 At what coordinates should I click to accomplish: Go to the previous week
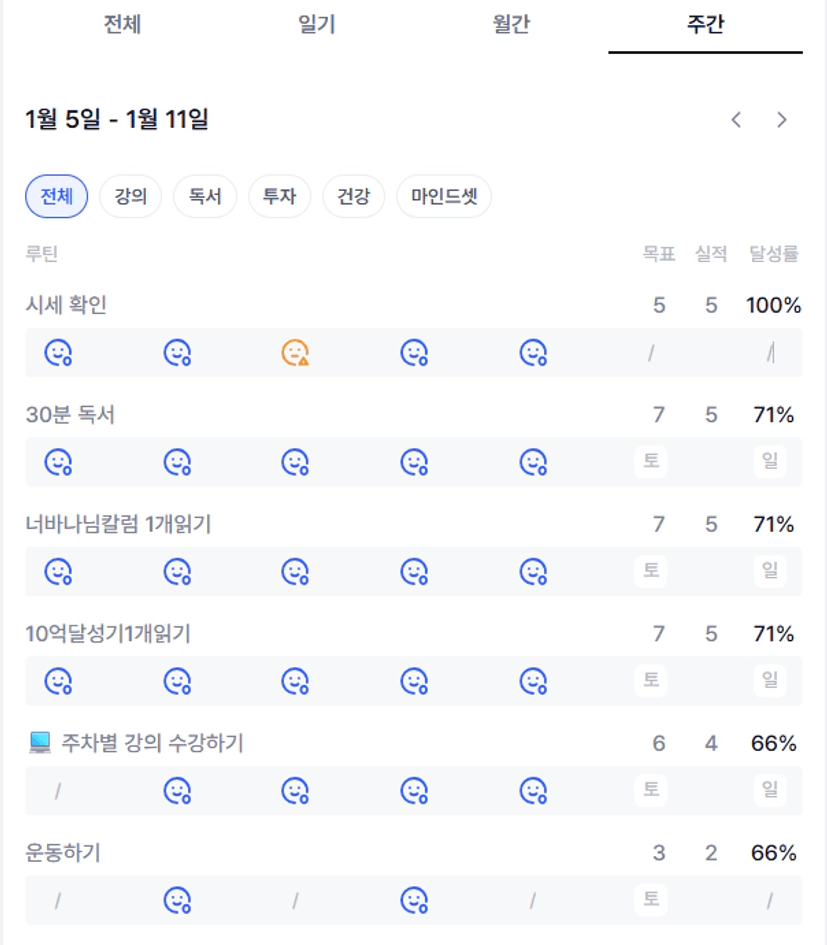(x=736, y=120)
